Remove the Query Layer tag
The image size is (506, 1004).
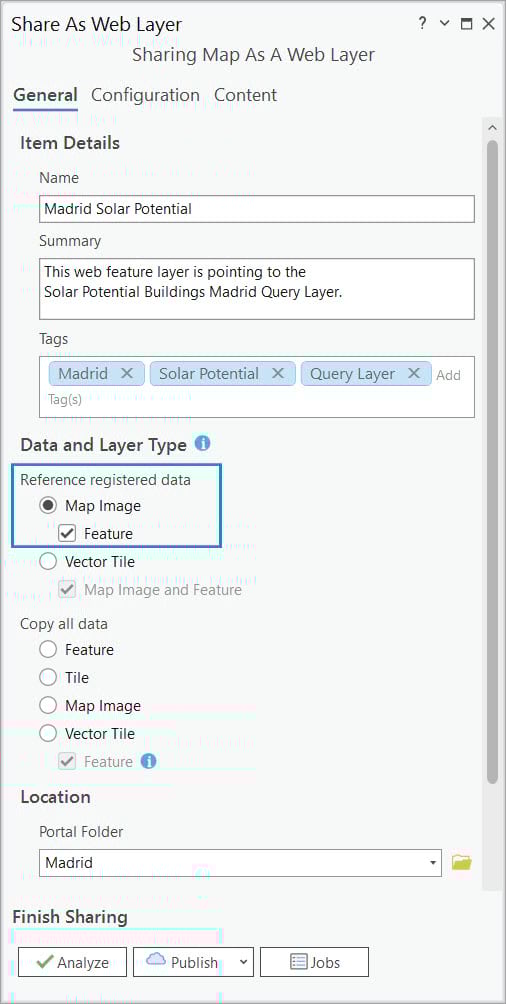(x=414, y=373)
